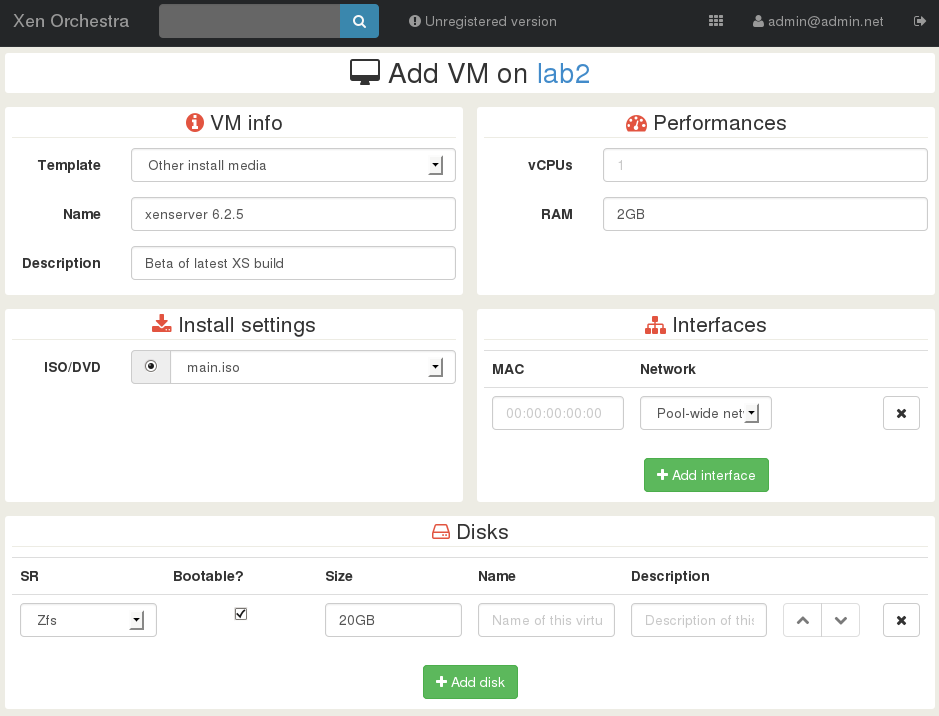Click the "Network" column header
Screen dimensions: 939x716
click(x=668, y=369)
